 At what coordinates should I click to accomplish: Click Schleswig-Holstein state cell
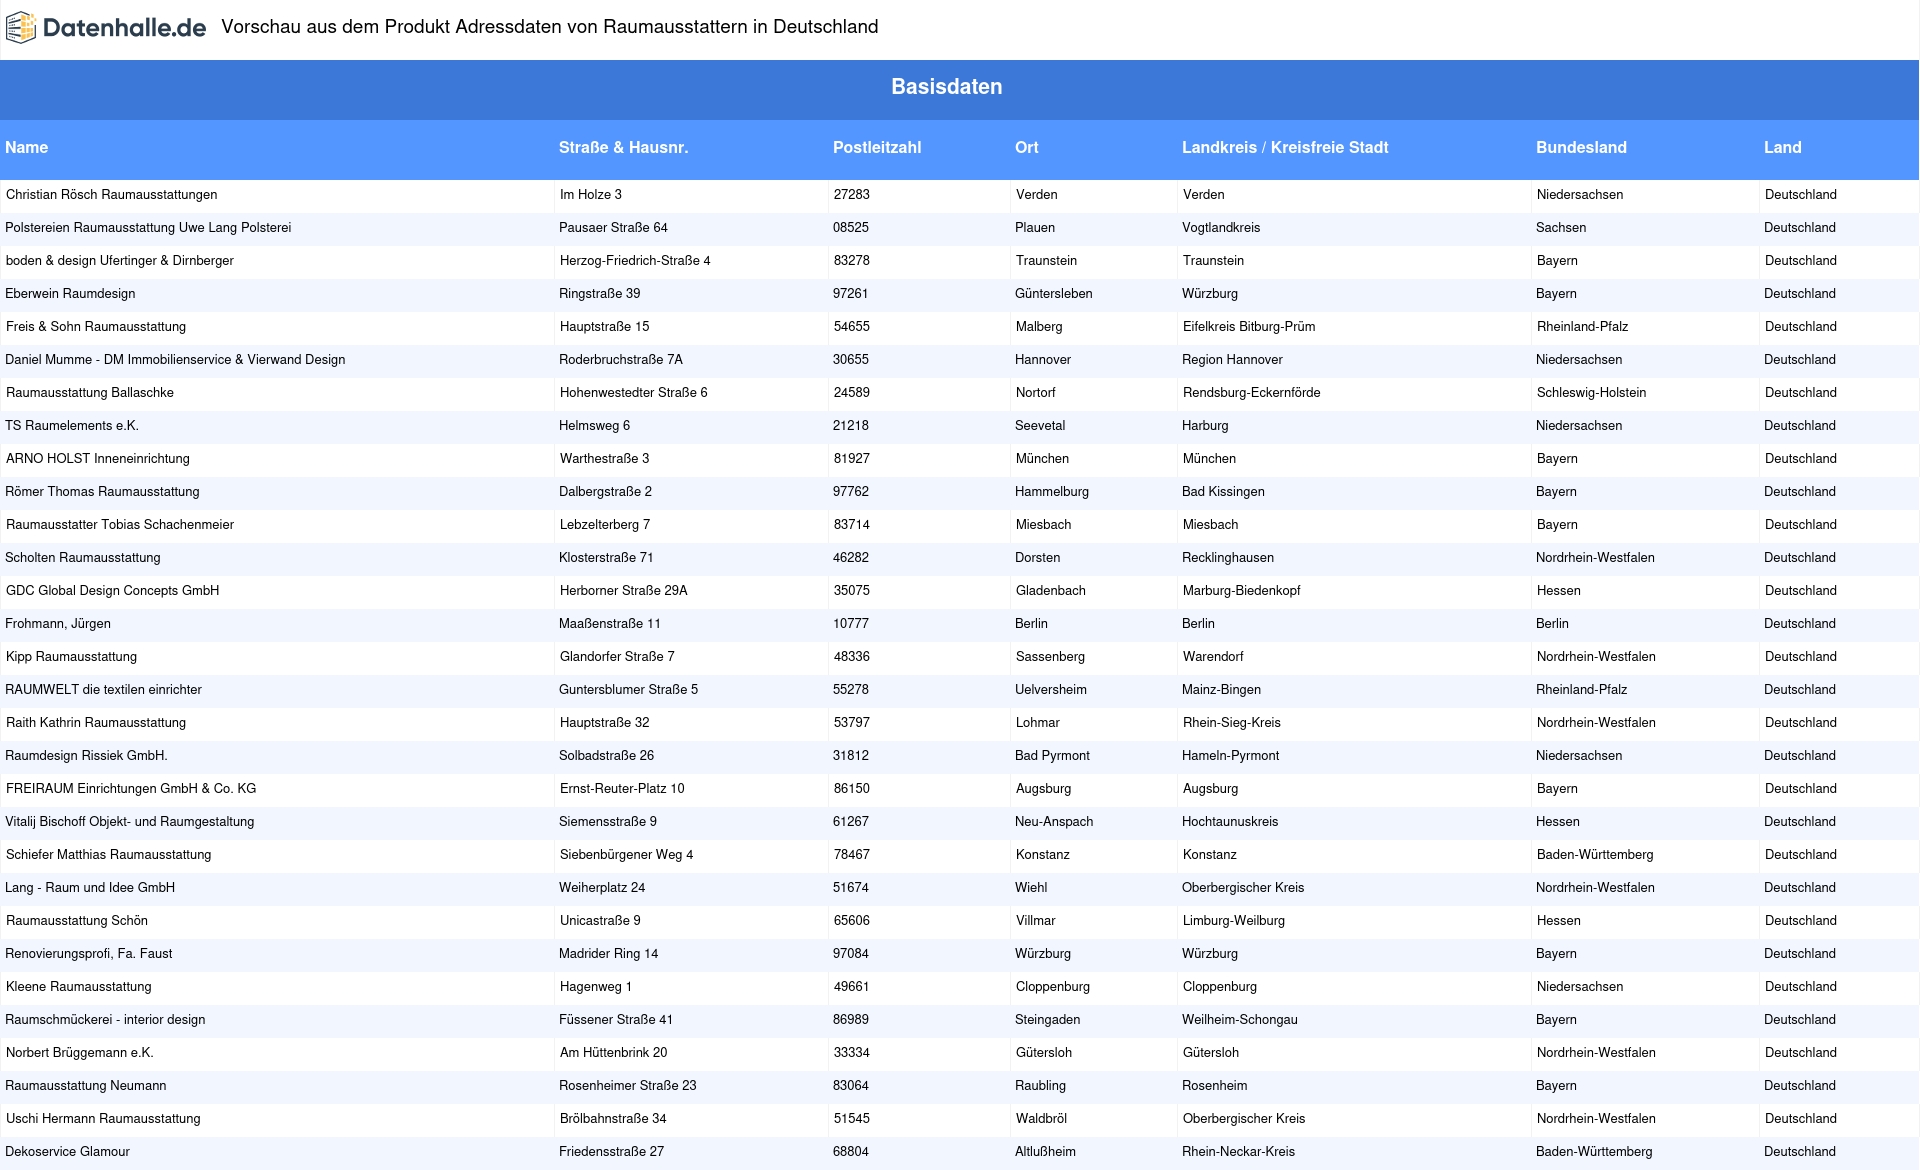pos(1591,393)
